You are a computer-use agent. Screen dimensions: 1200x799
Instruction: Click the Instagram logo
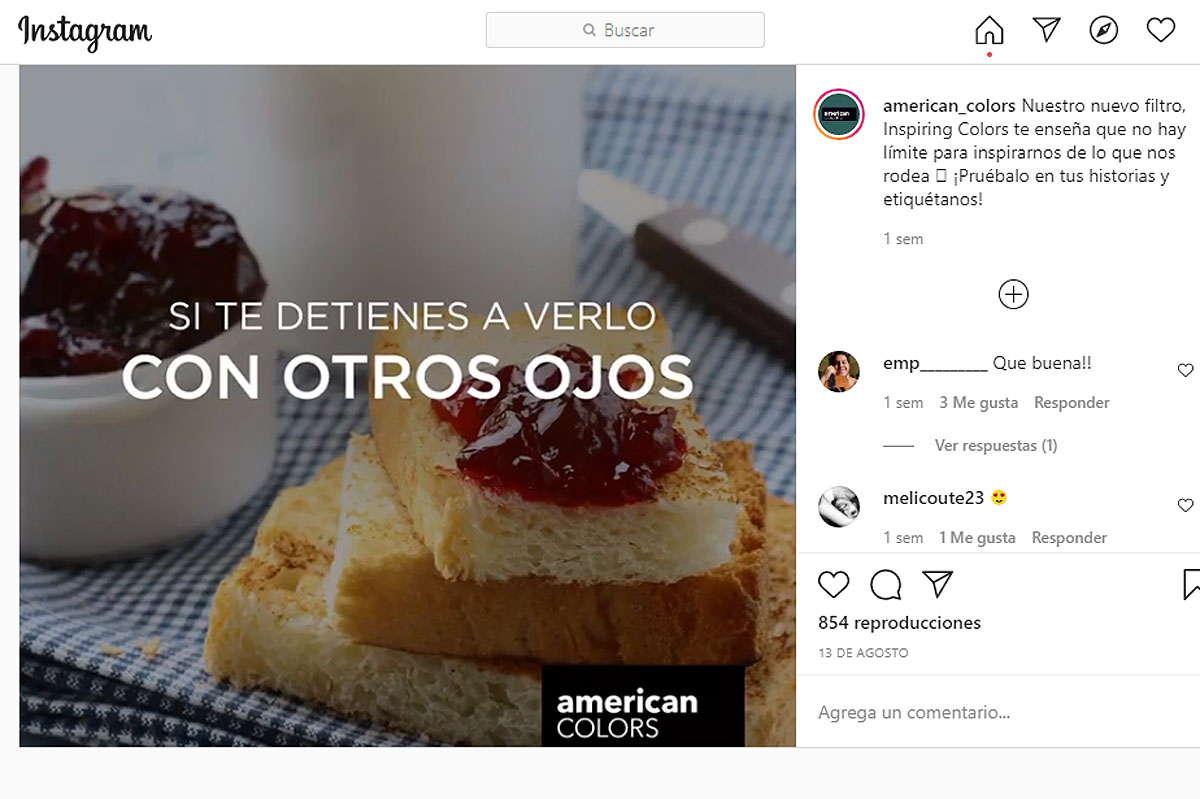click(85, 32)
